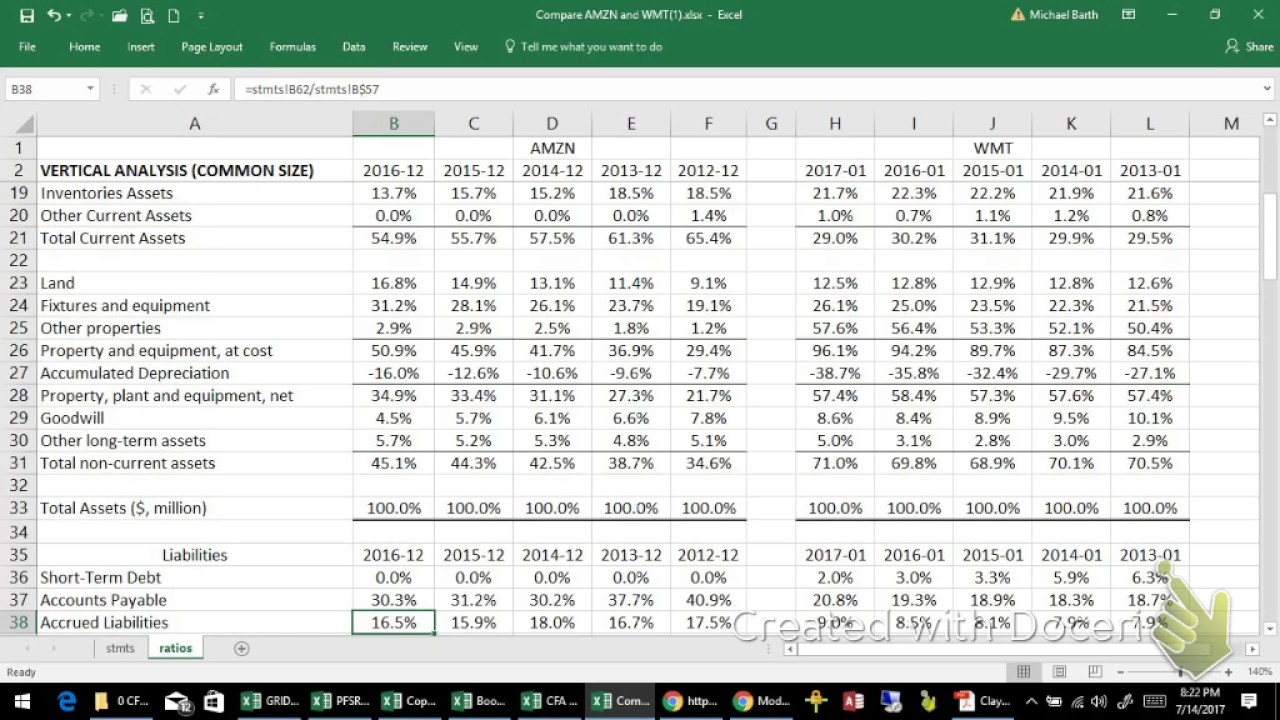This screenshot has height=720, width=1280.
Task: Open the Data ribbon tab
Action: [354, 47]
